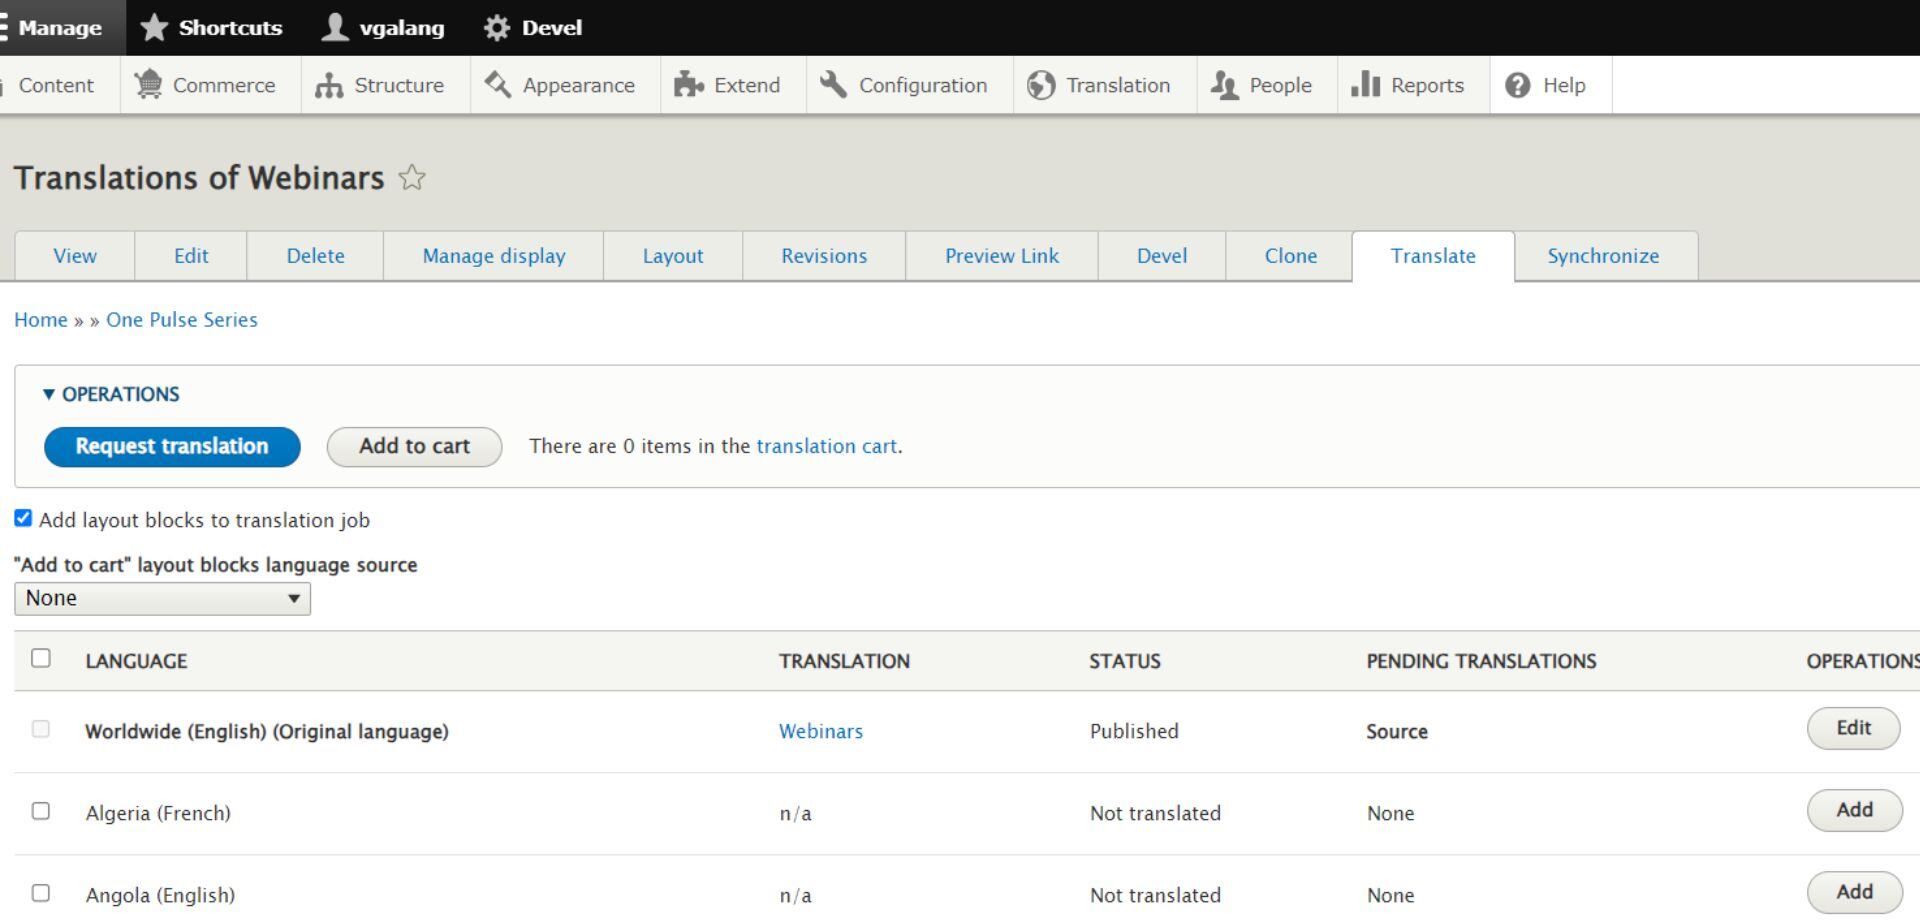Click the Help question mark icon
This screenshot has height=924, width=1920.
coord(1518,85)
